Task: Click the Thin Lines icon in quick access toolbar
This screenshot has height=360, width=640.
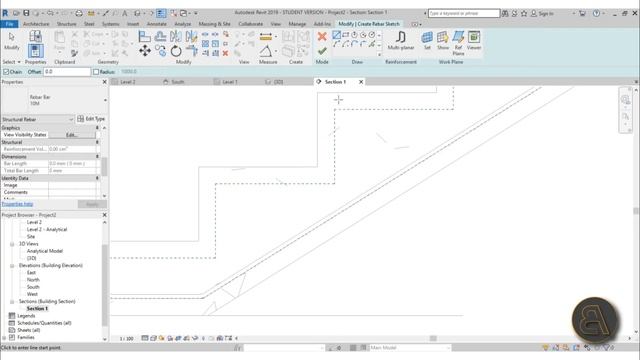Action: [x=161, y=13]
